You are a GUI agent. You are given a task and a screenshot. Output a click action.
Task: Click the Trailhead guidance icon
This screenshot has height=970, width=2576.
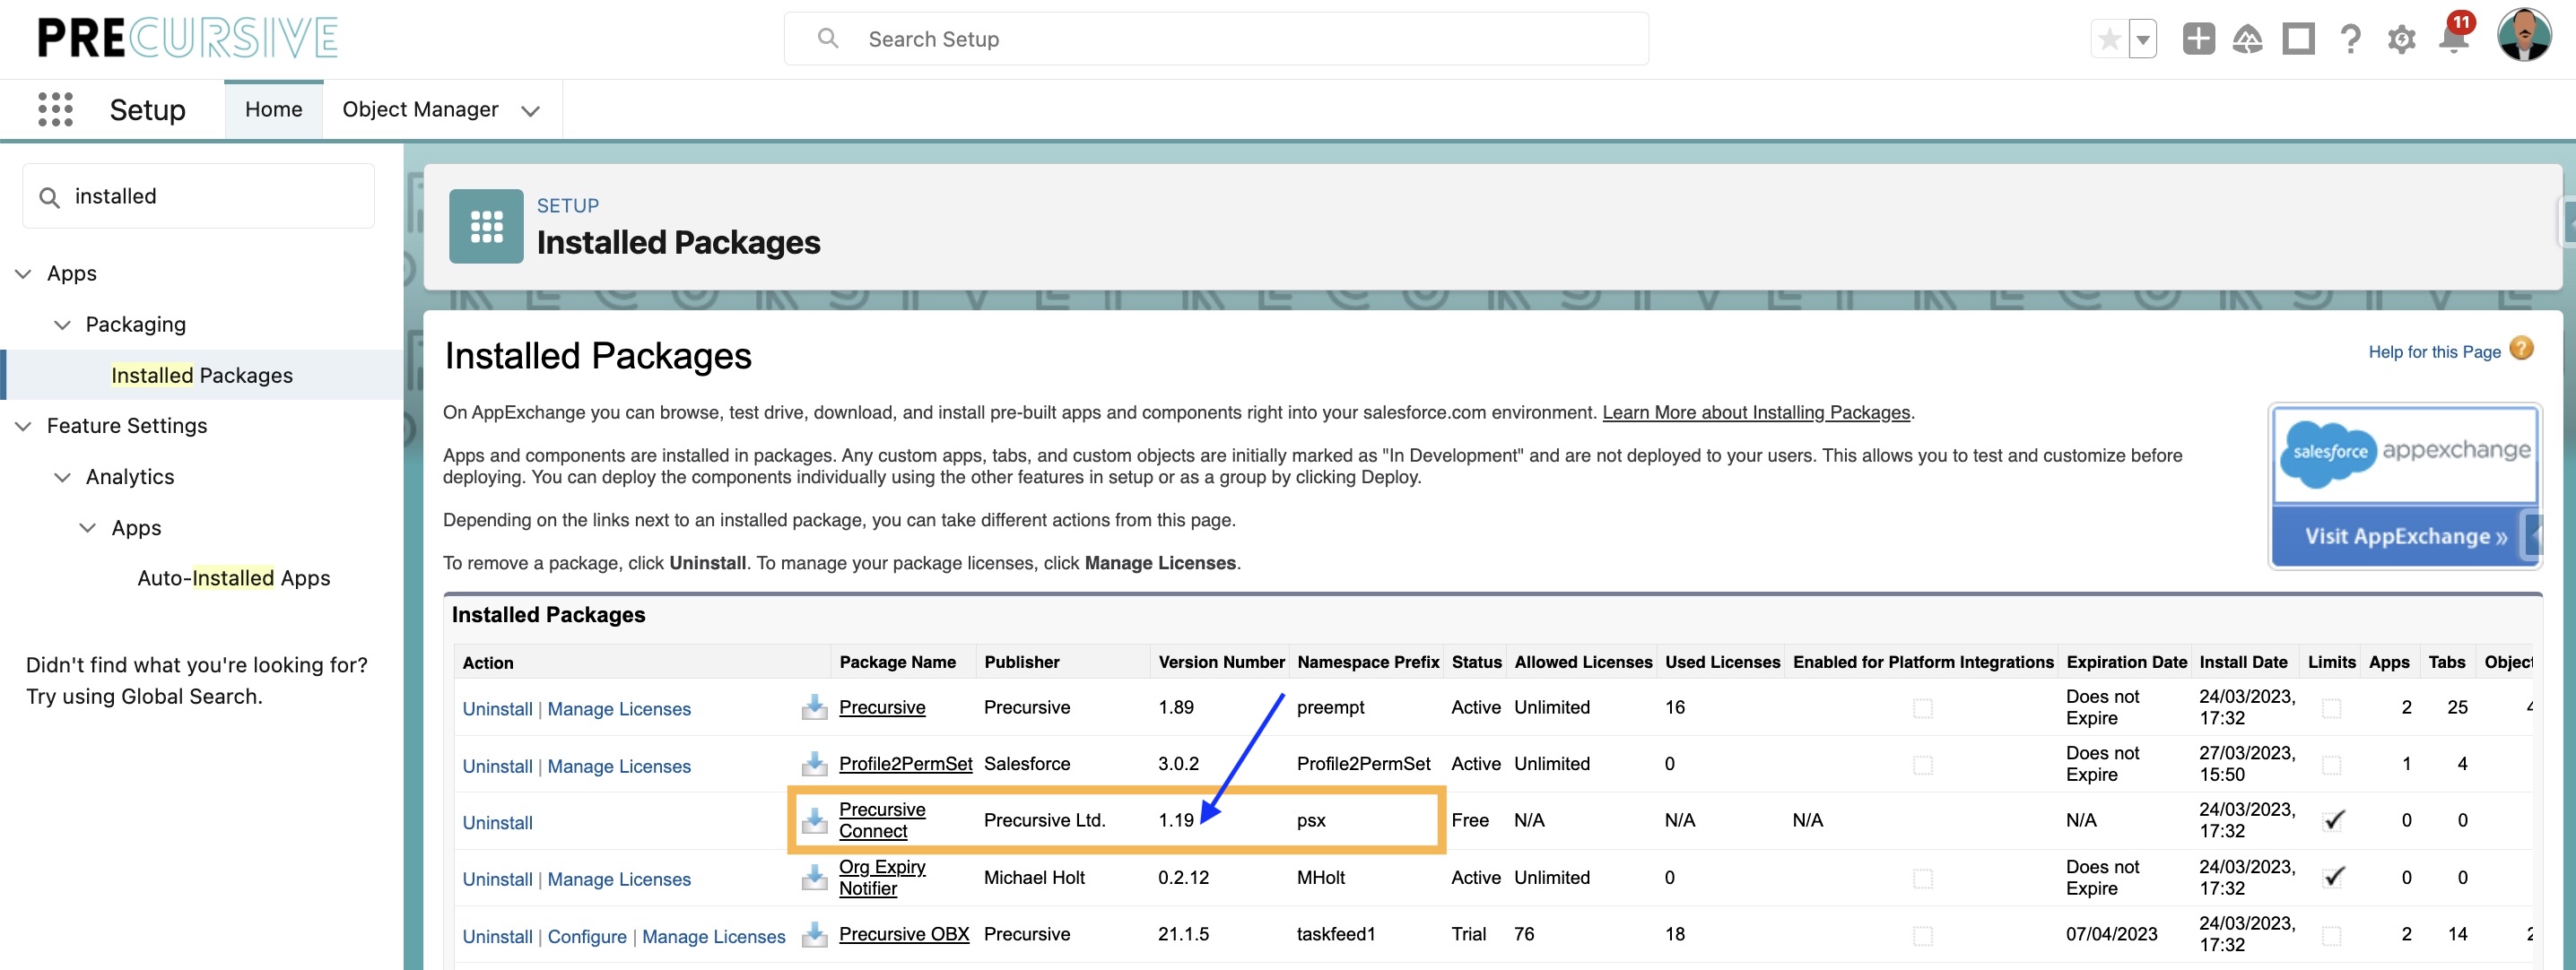[2247, 39]
